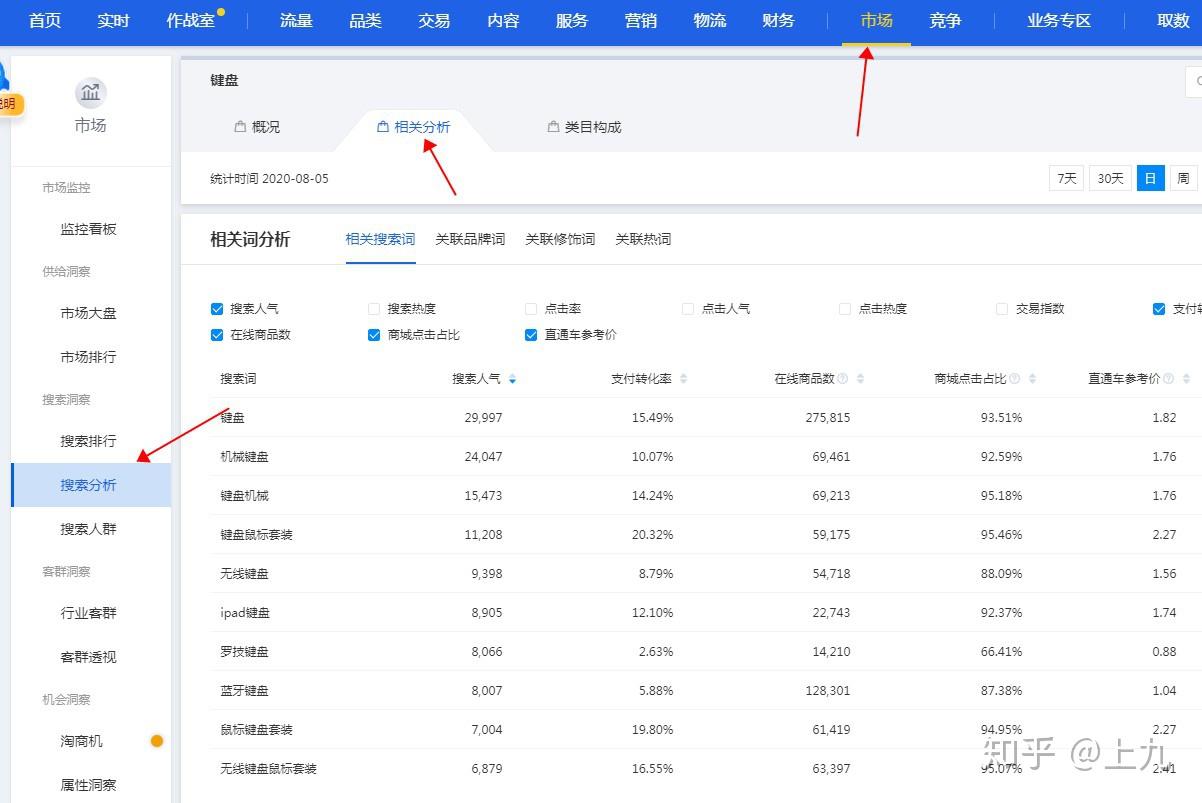Screen dimensions: 1202x803
Task: Sort by 商城点击占比 column arrow
Action: (x=1032, y=379)
